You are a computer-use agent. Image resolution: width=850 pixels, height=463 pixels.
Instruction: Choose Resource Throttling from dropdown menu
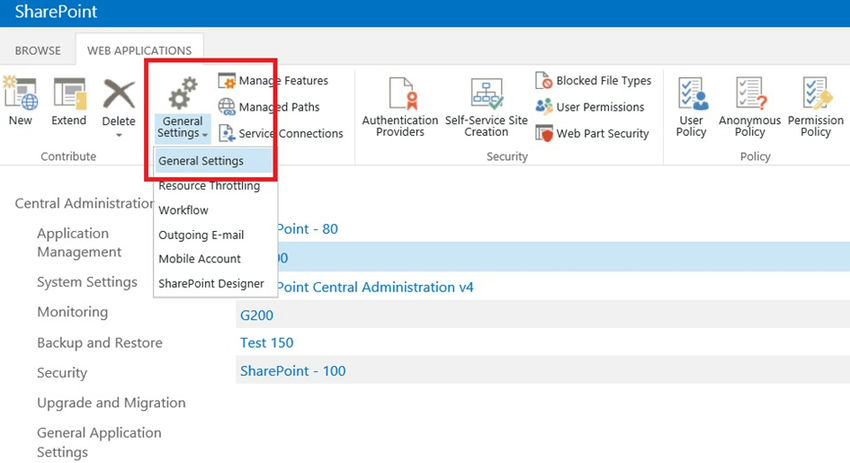pos(209,186)
